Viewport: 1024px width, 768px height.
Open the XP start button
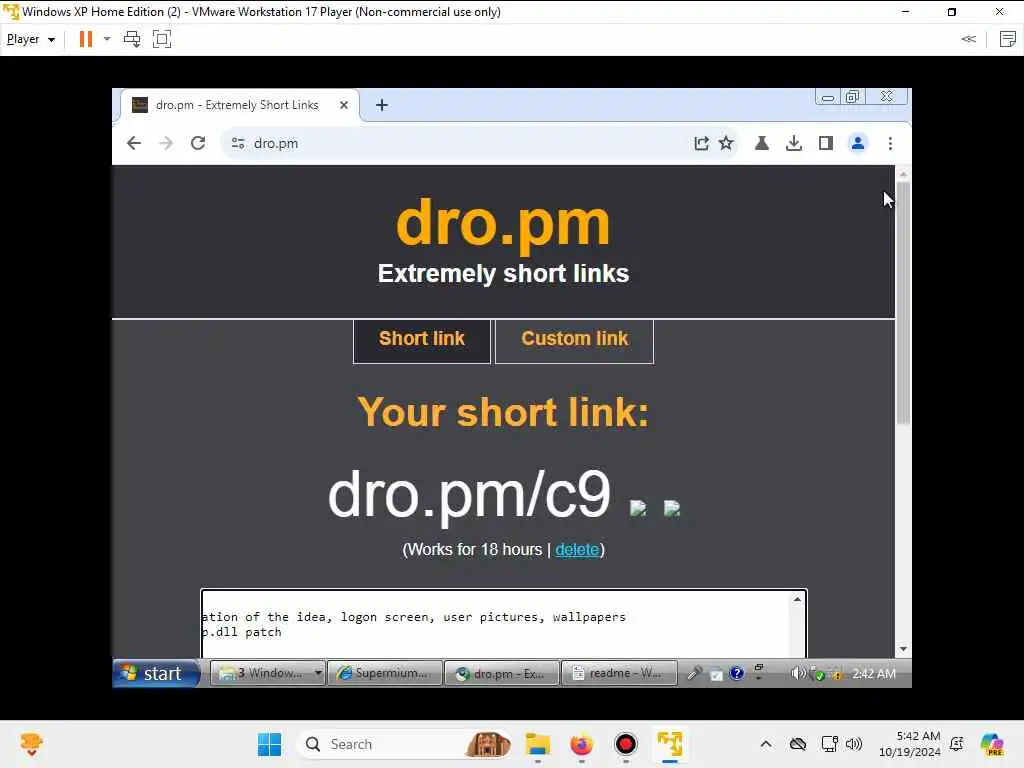pos(157,673)
